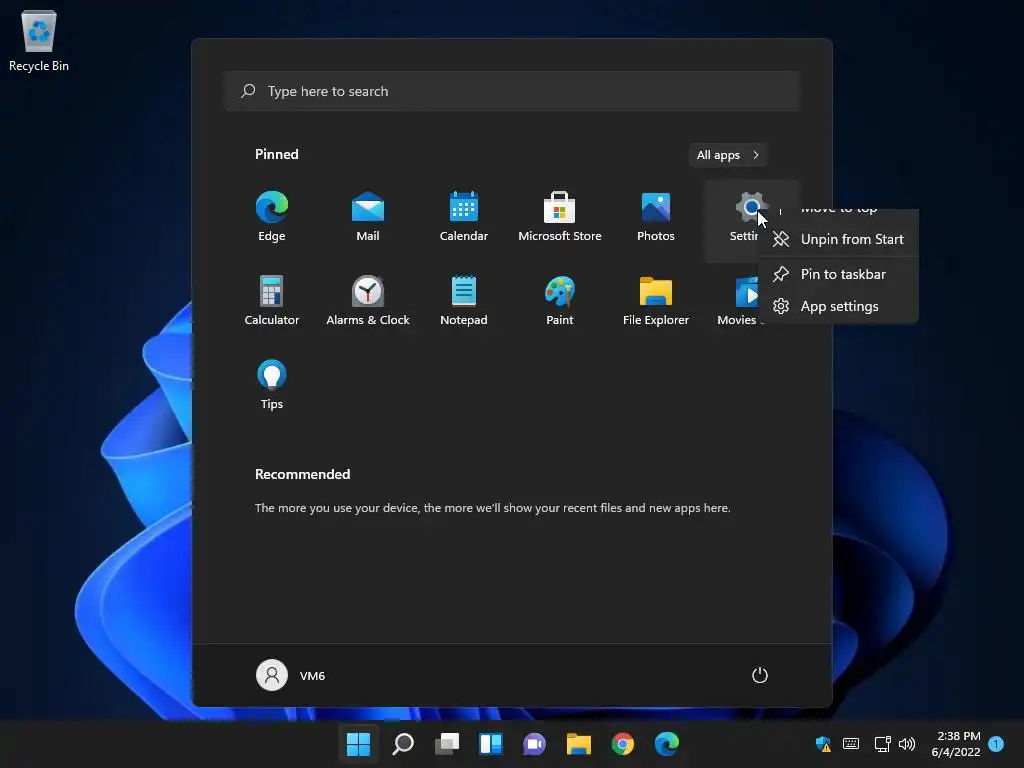
Task: Choose Move to top in the context menu
Action: (839, 211)
